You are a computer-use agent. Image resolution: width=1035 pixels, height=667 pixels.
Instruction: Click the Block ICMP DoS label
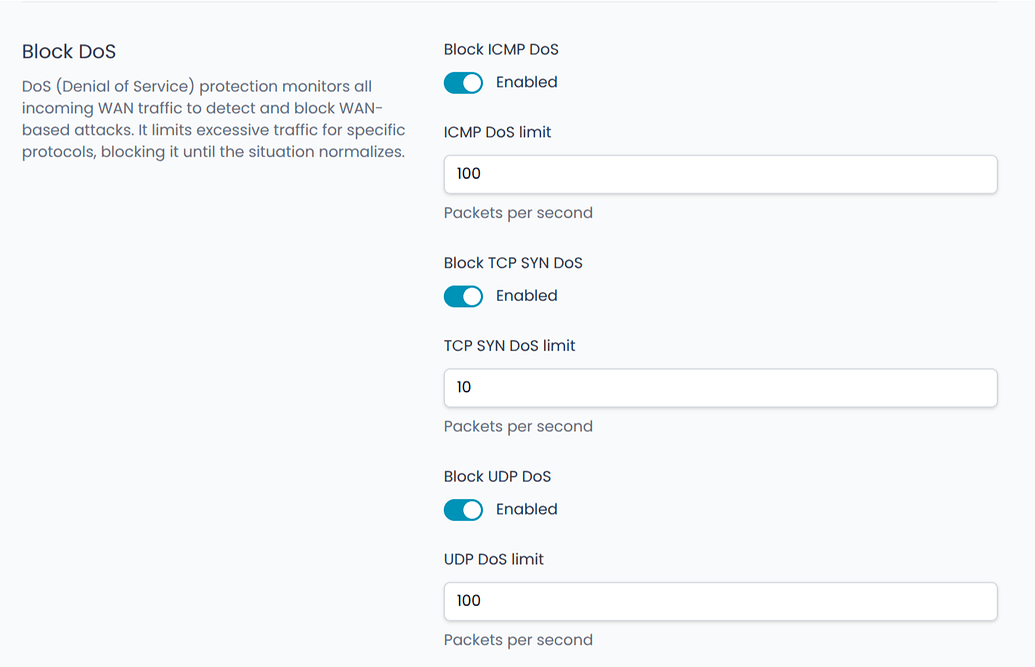[501, 50]
